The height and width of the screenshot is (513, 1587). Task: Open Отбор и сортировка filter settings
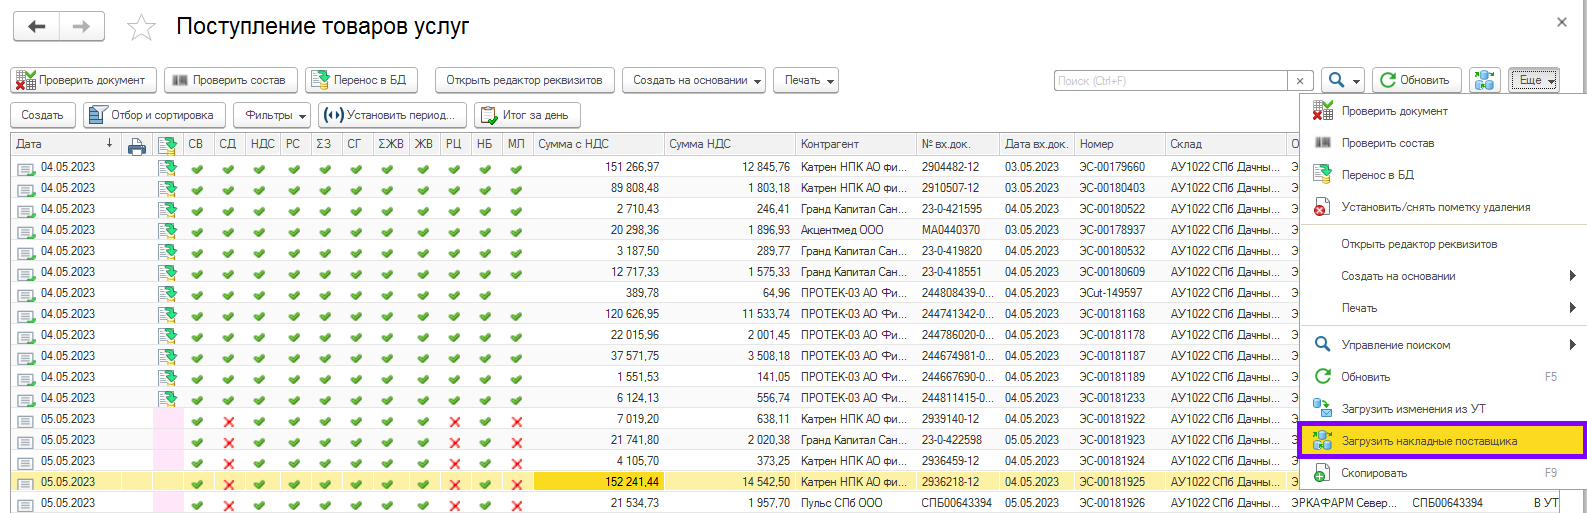154,115
